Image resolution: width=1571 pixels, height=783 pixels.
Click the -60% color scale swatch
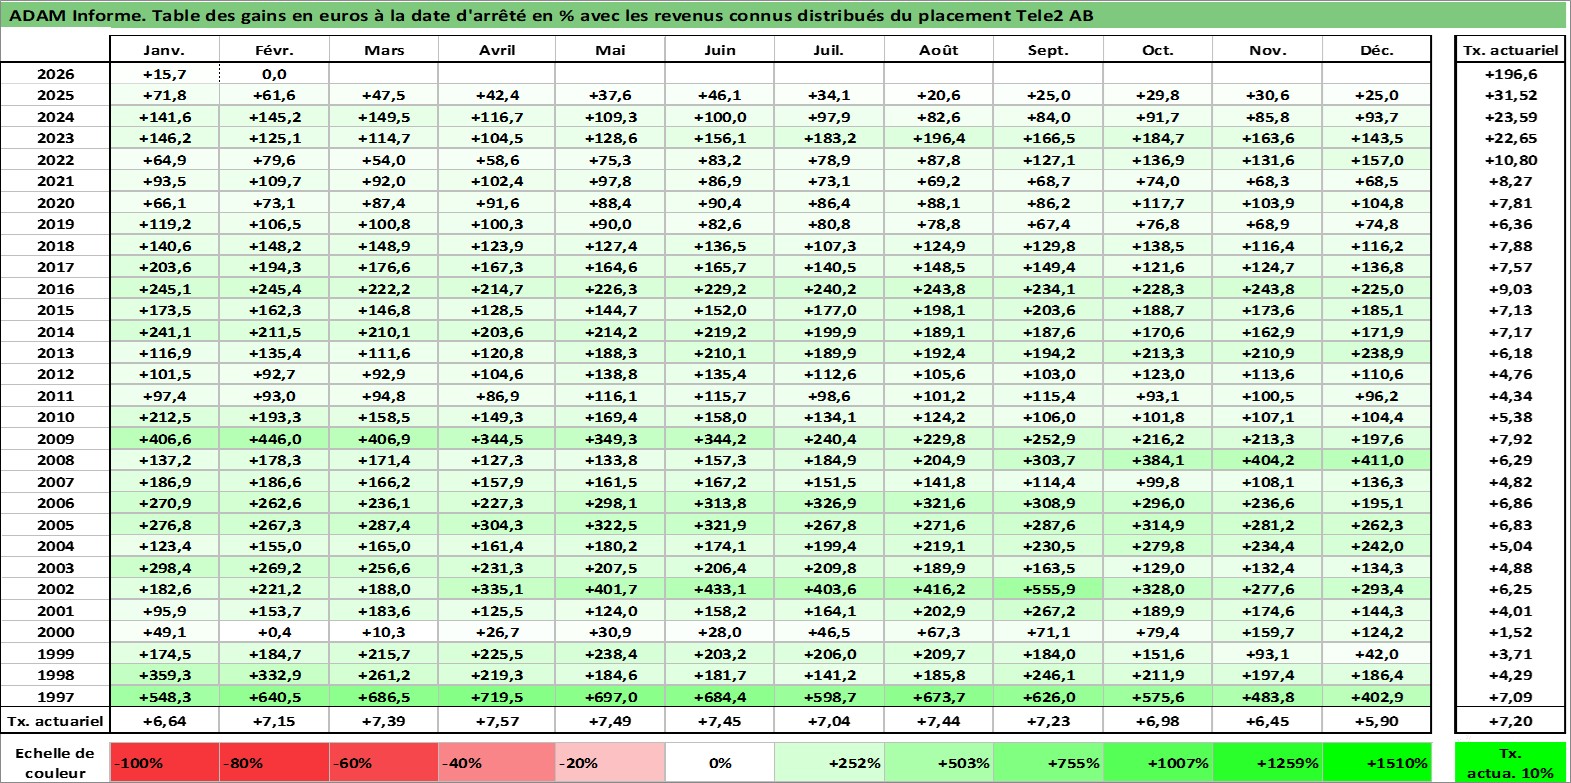pos(384,762)
